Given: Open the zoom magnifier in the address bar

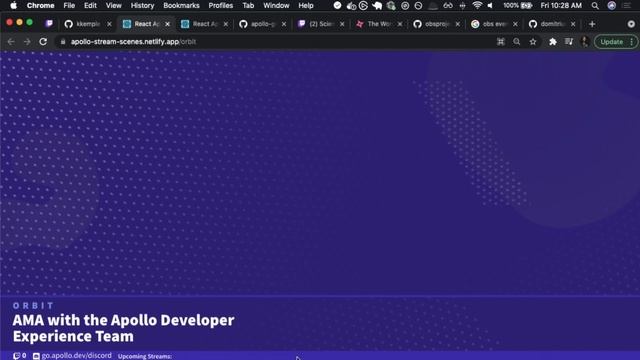Looking at the screenshot, I should [x=517, y=42].
